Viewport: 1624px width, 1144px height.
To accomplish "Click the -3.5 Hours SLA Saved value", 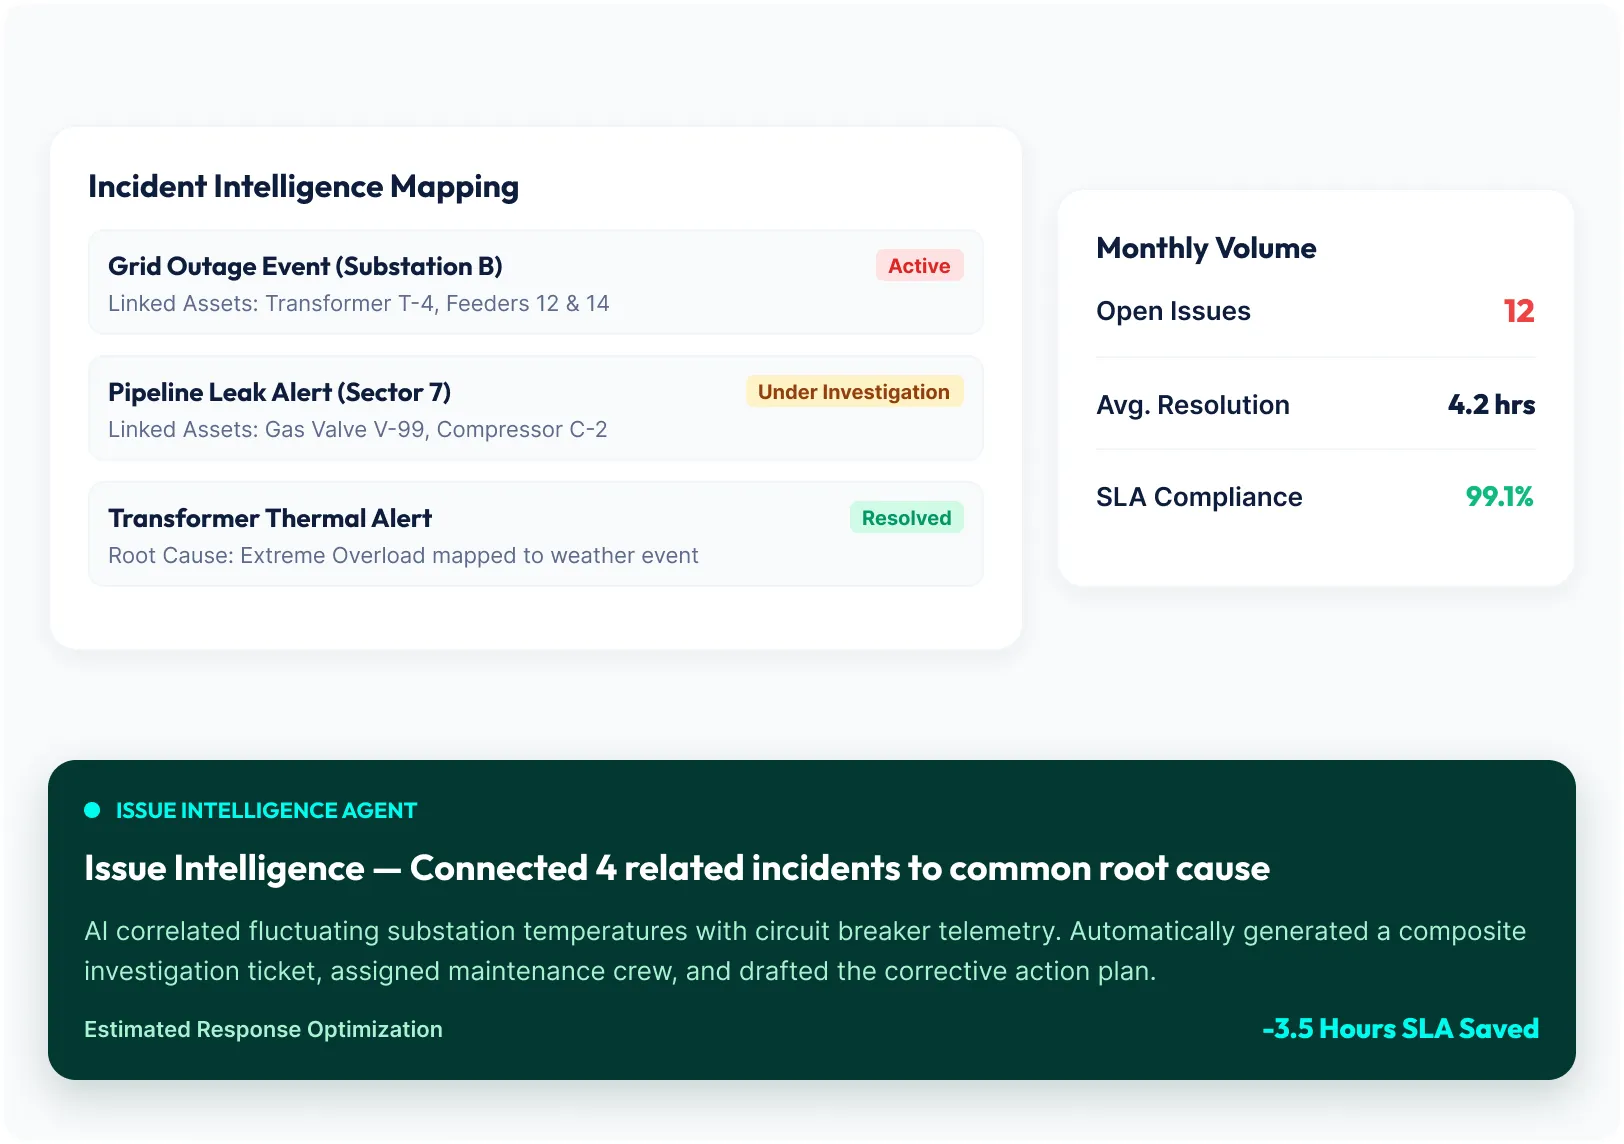I will point(1400,1029).
